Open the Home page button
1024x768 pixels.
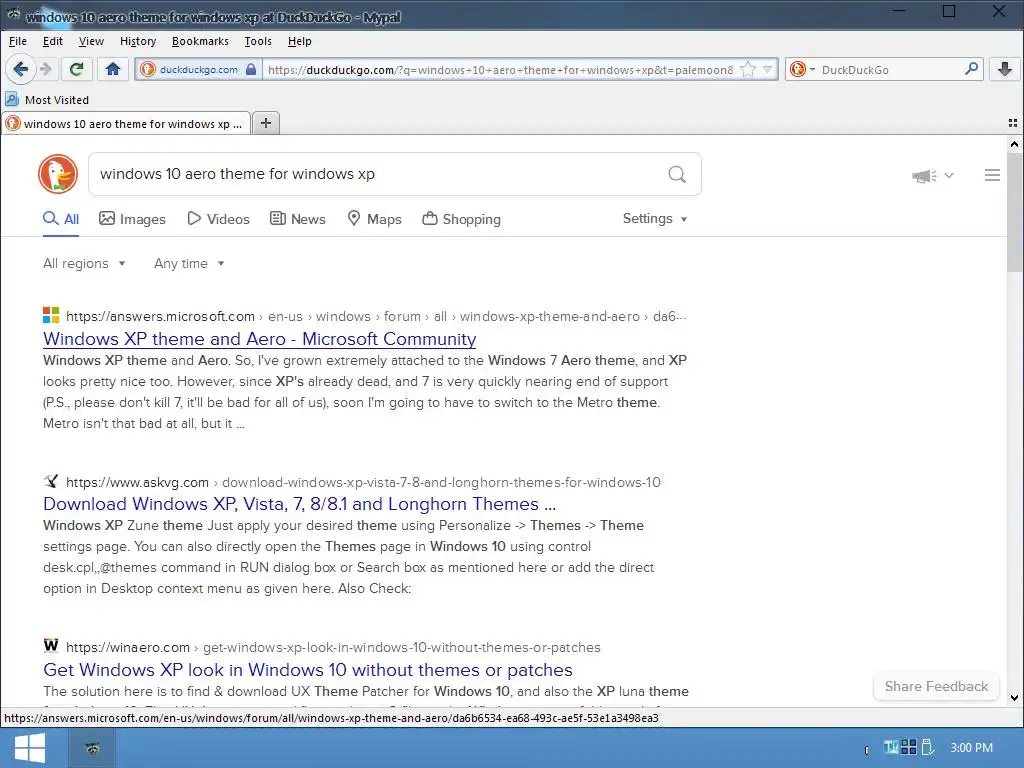pyautogui.click(x=112, y=69)
